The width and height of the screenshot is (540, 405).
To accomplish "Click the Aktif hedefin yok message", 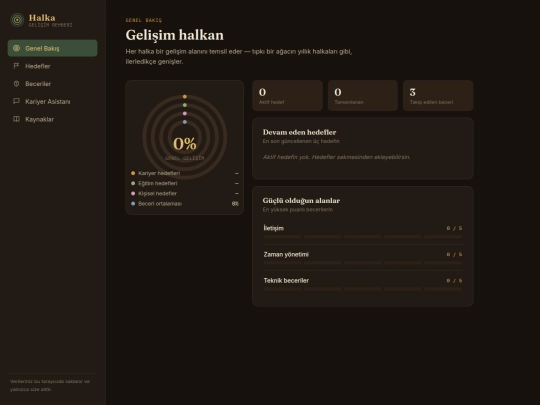I will 336,157.
